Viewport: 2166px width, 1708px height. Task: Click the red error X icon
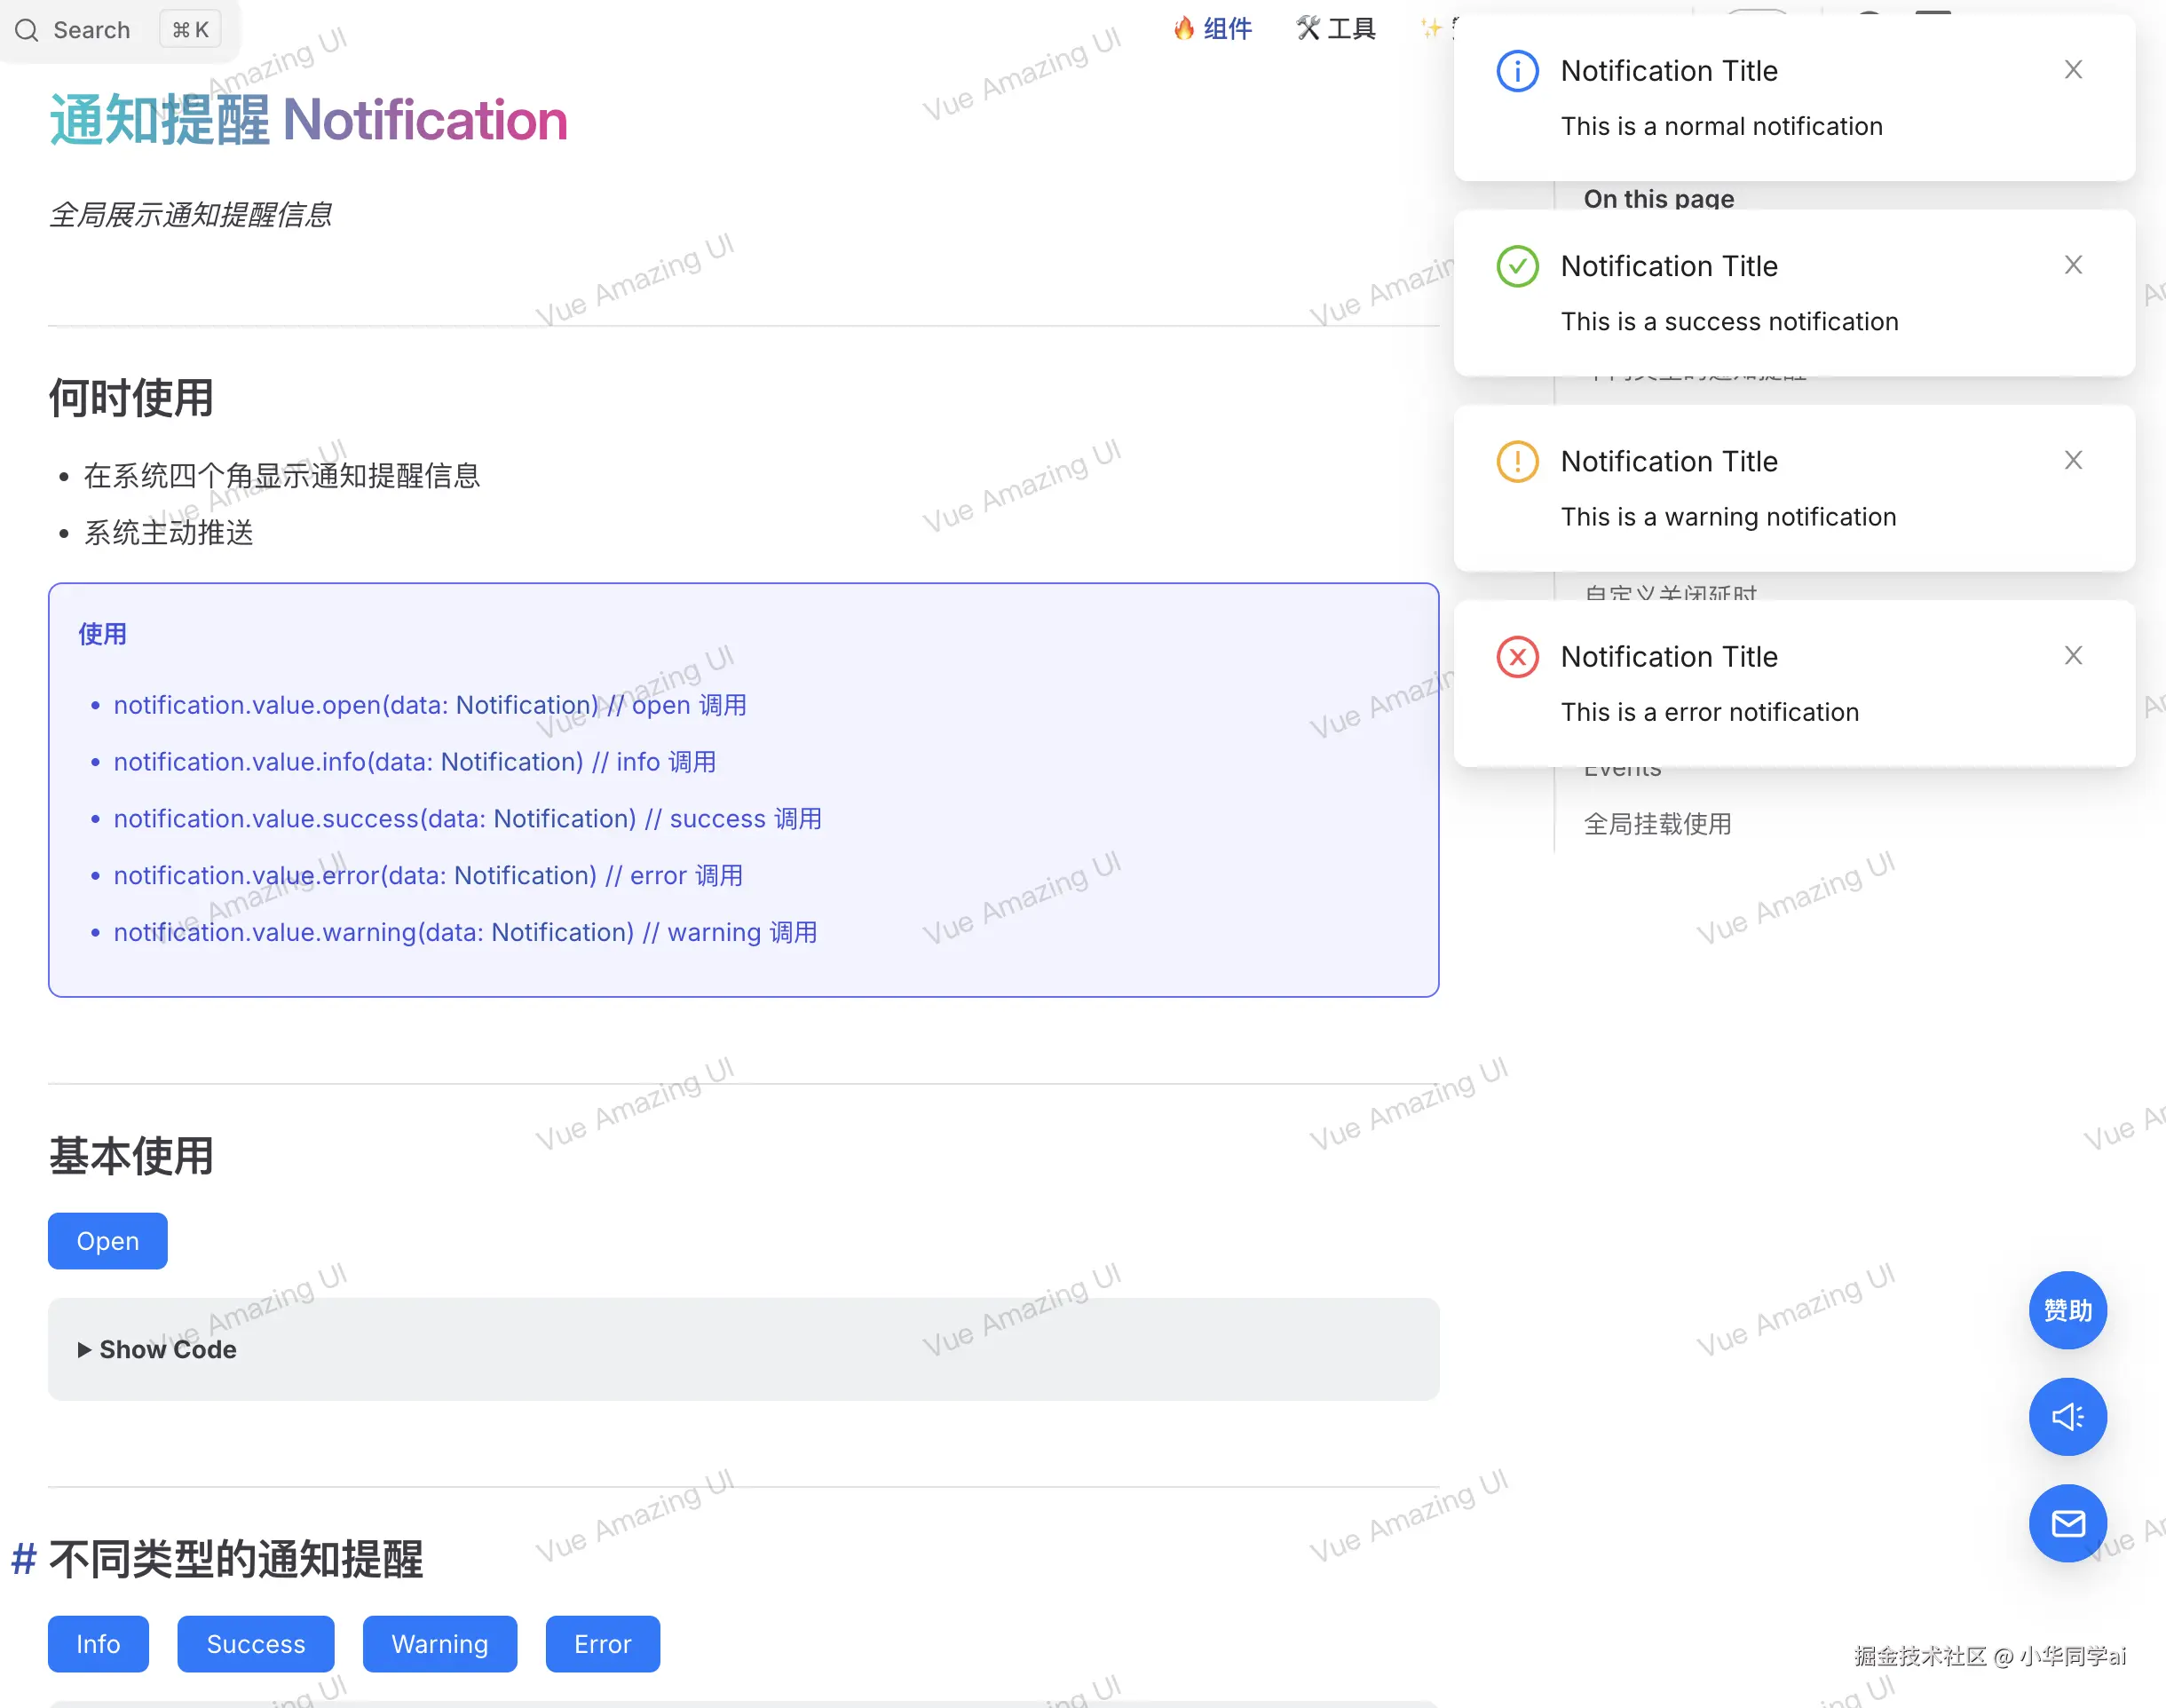tap(1517, 657)
